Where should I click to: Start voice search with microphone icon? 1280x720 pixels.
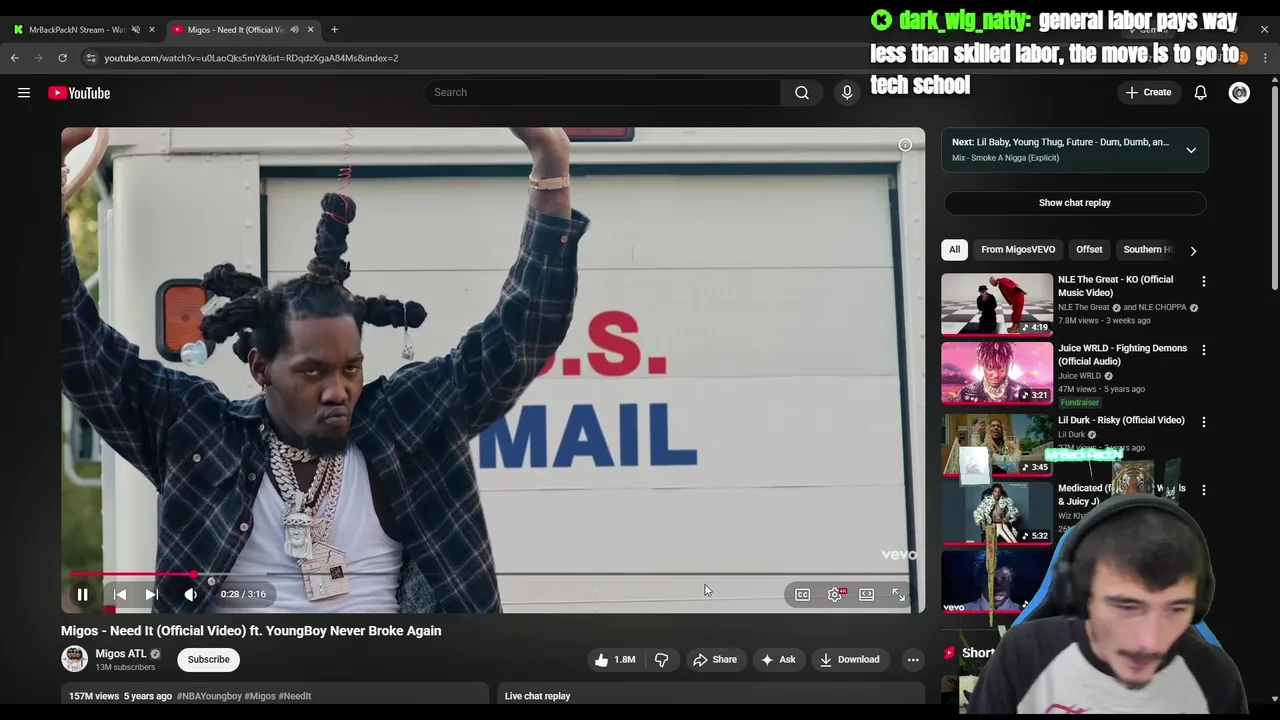tap(847, 92)
